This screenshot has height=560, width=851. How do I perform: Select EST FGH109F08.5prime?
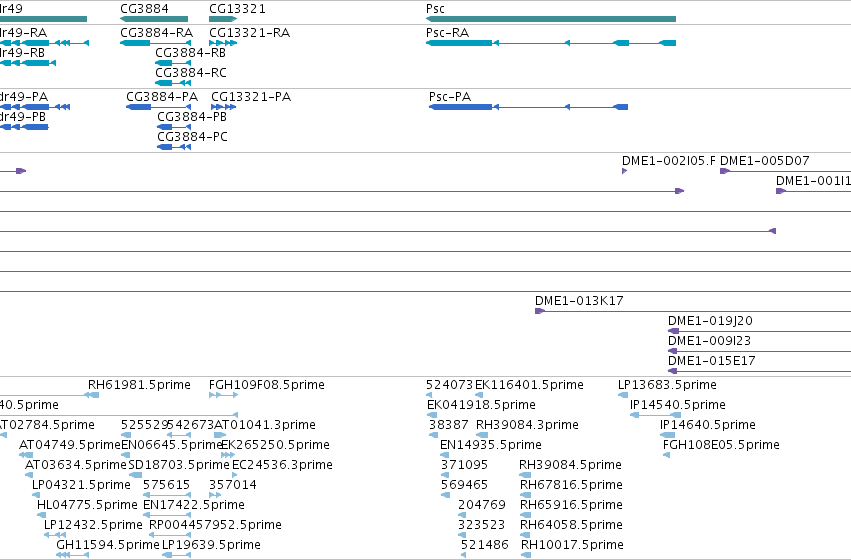click(x=266, y=385)
